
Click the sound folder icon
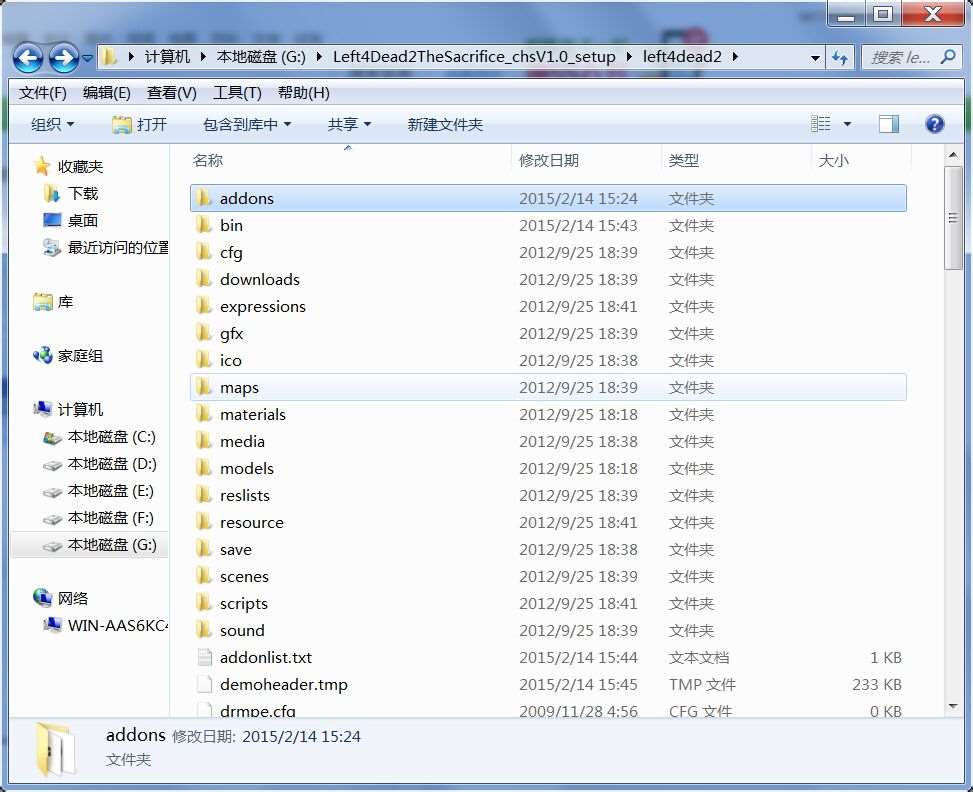click(204, 630)
